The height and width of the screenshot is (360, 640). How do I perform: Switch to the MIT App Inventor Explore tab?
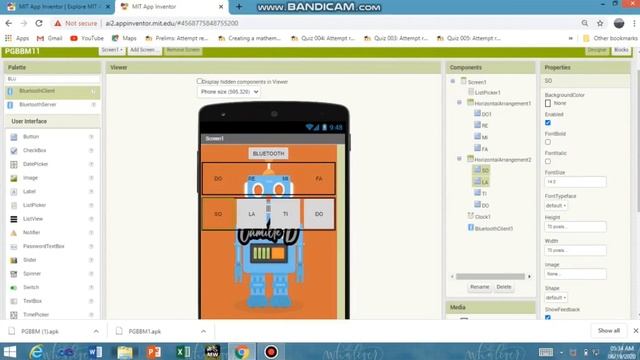(x=56, y=7)
